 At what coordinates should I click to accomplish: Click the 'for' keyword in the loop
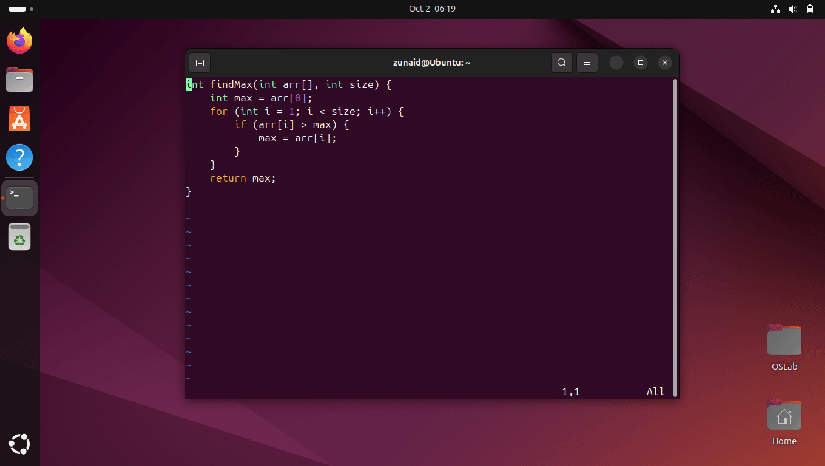click(219, 112)
